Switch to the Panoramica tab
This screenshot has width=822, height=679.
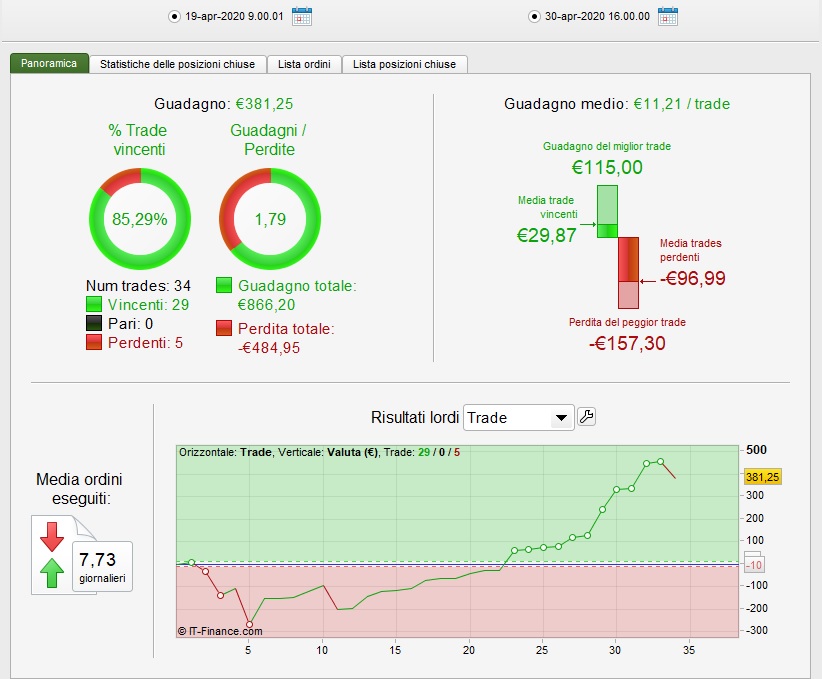[49, 63]
